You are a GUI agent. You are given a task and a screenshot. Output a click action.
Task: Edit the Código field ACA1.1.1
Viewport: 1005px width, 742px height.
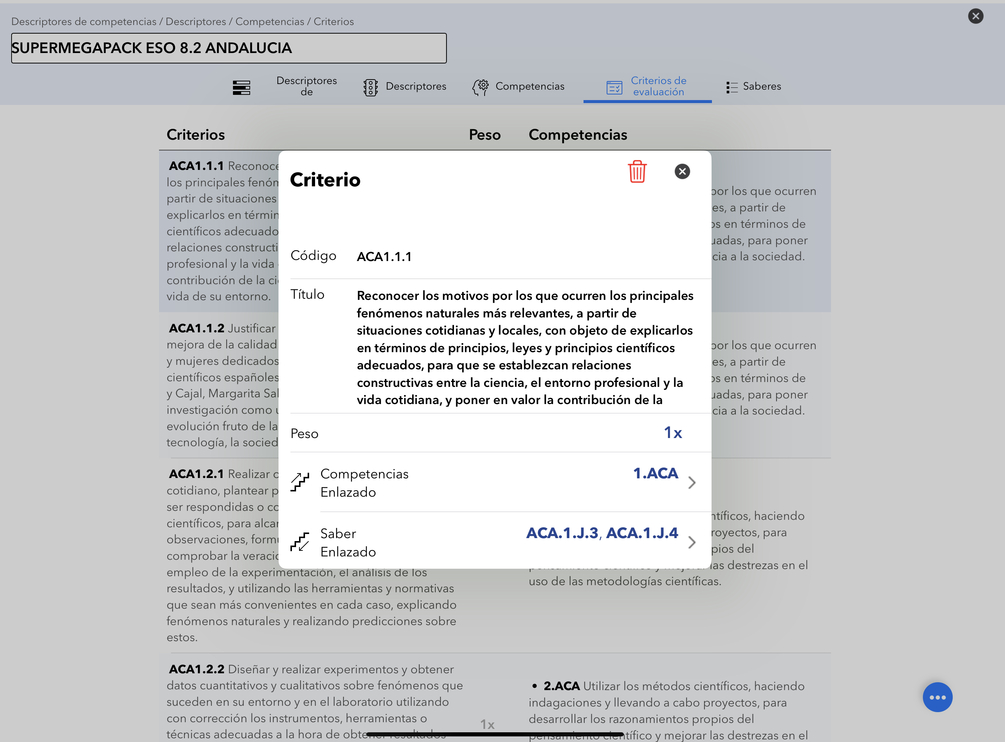384,257
